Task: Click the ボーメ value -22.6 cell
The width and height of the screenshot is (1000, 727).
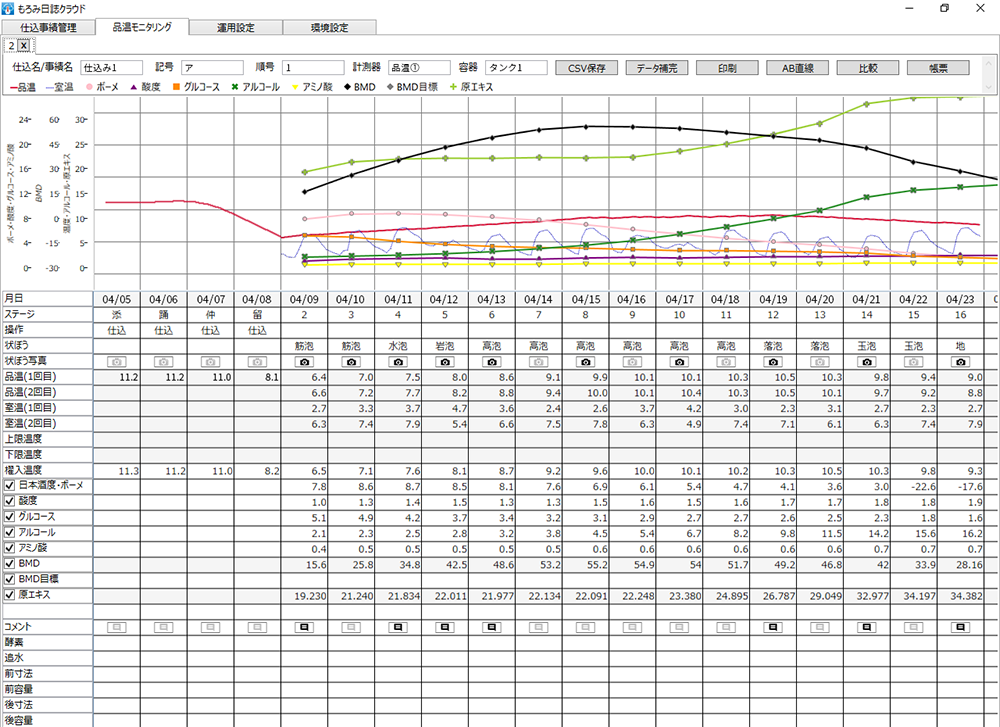Action: point(914,487)
